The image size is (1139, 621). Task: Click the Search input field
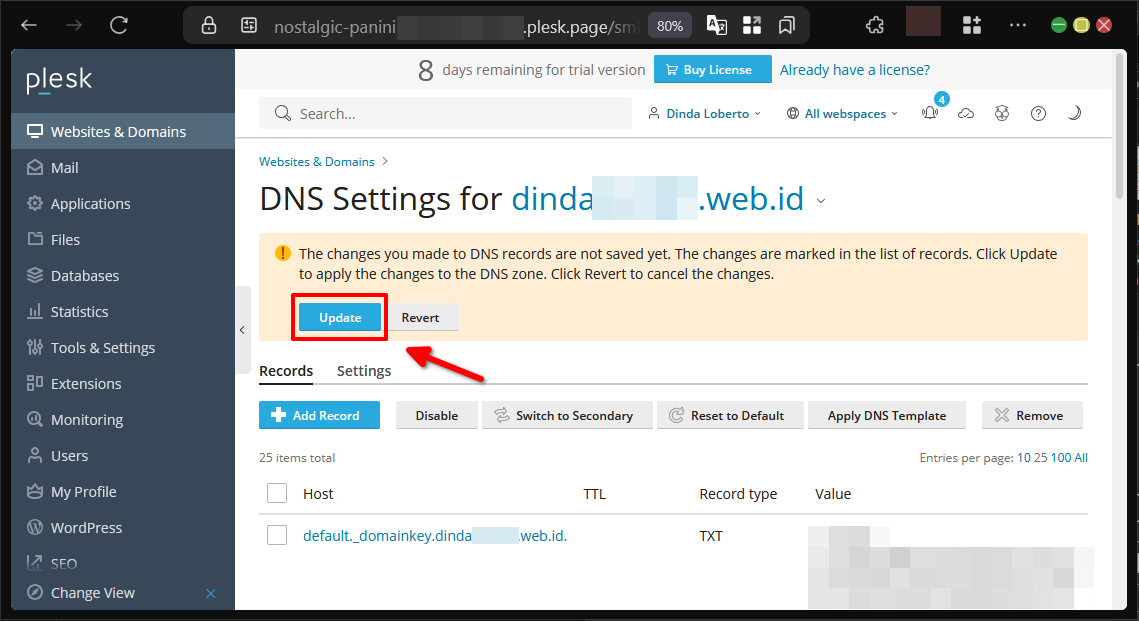coord(446,114)
